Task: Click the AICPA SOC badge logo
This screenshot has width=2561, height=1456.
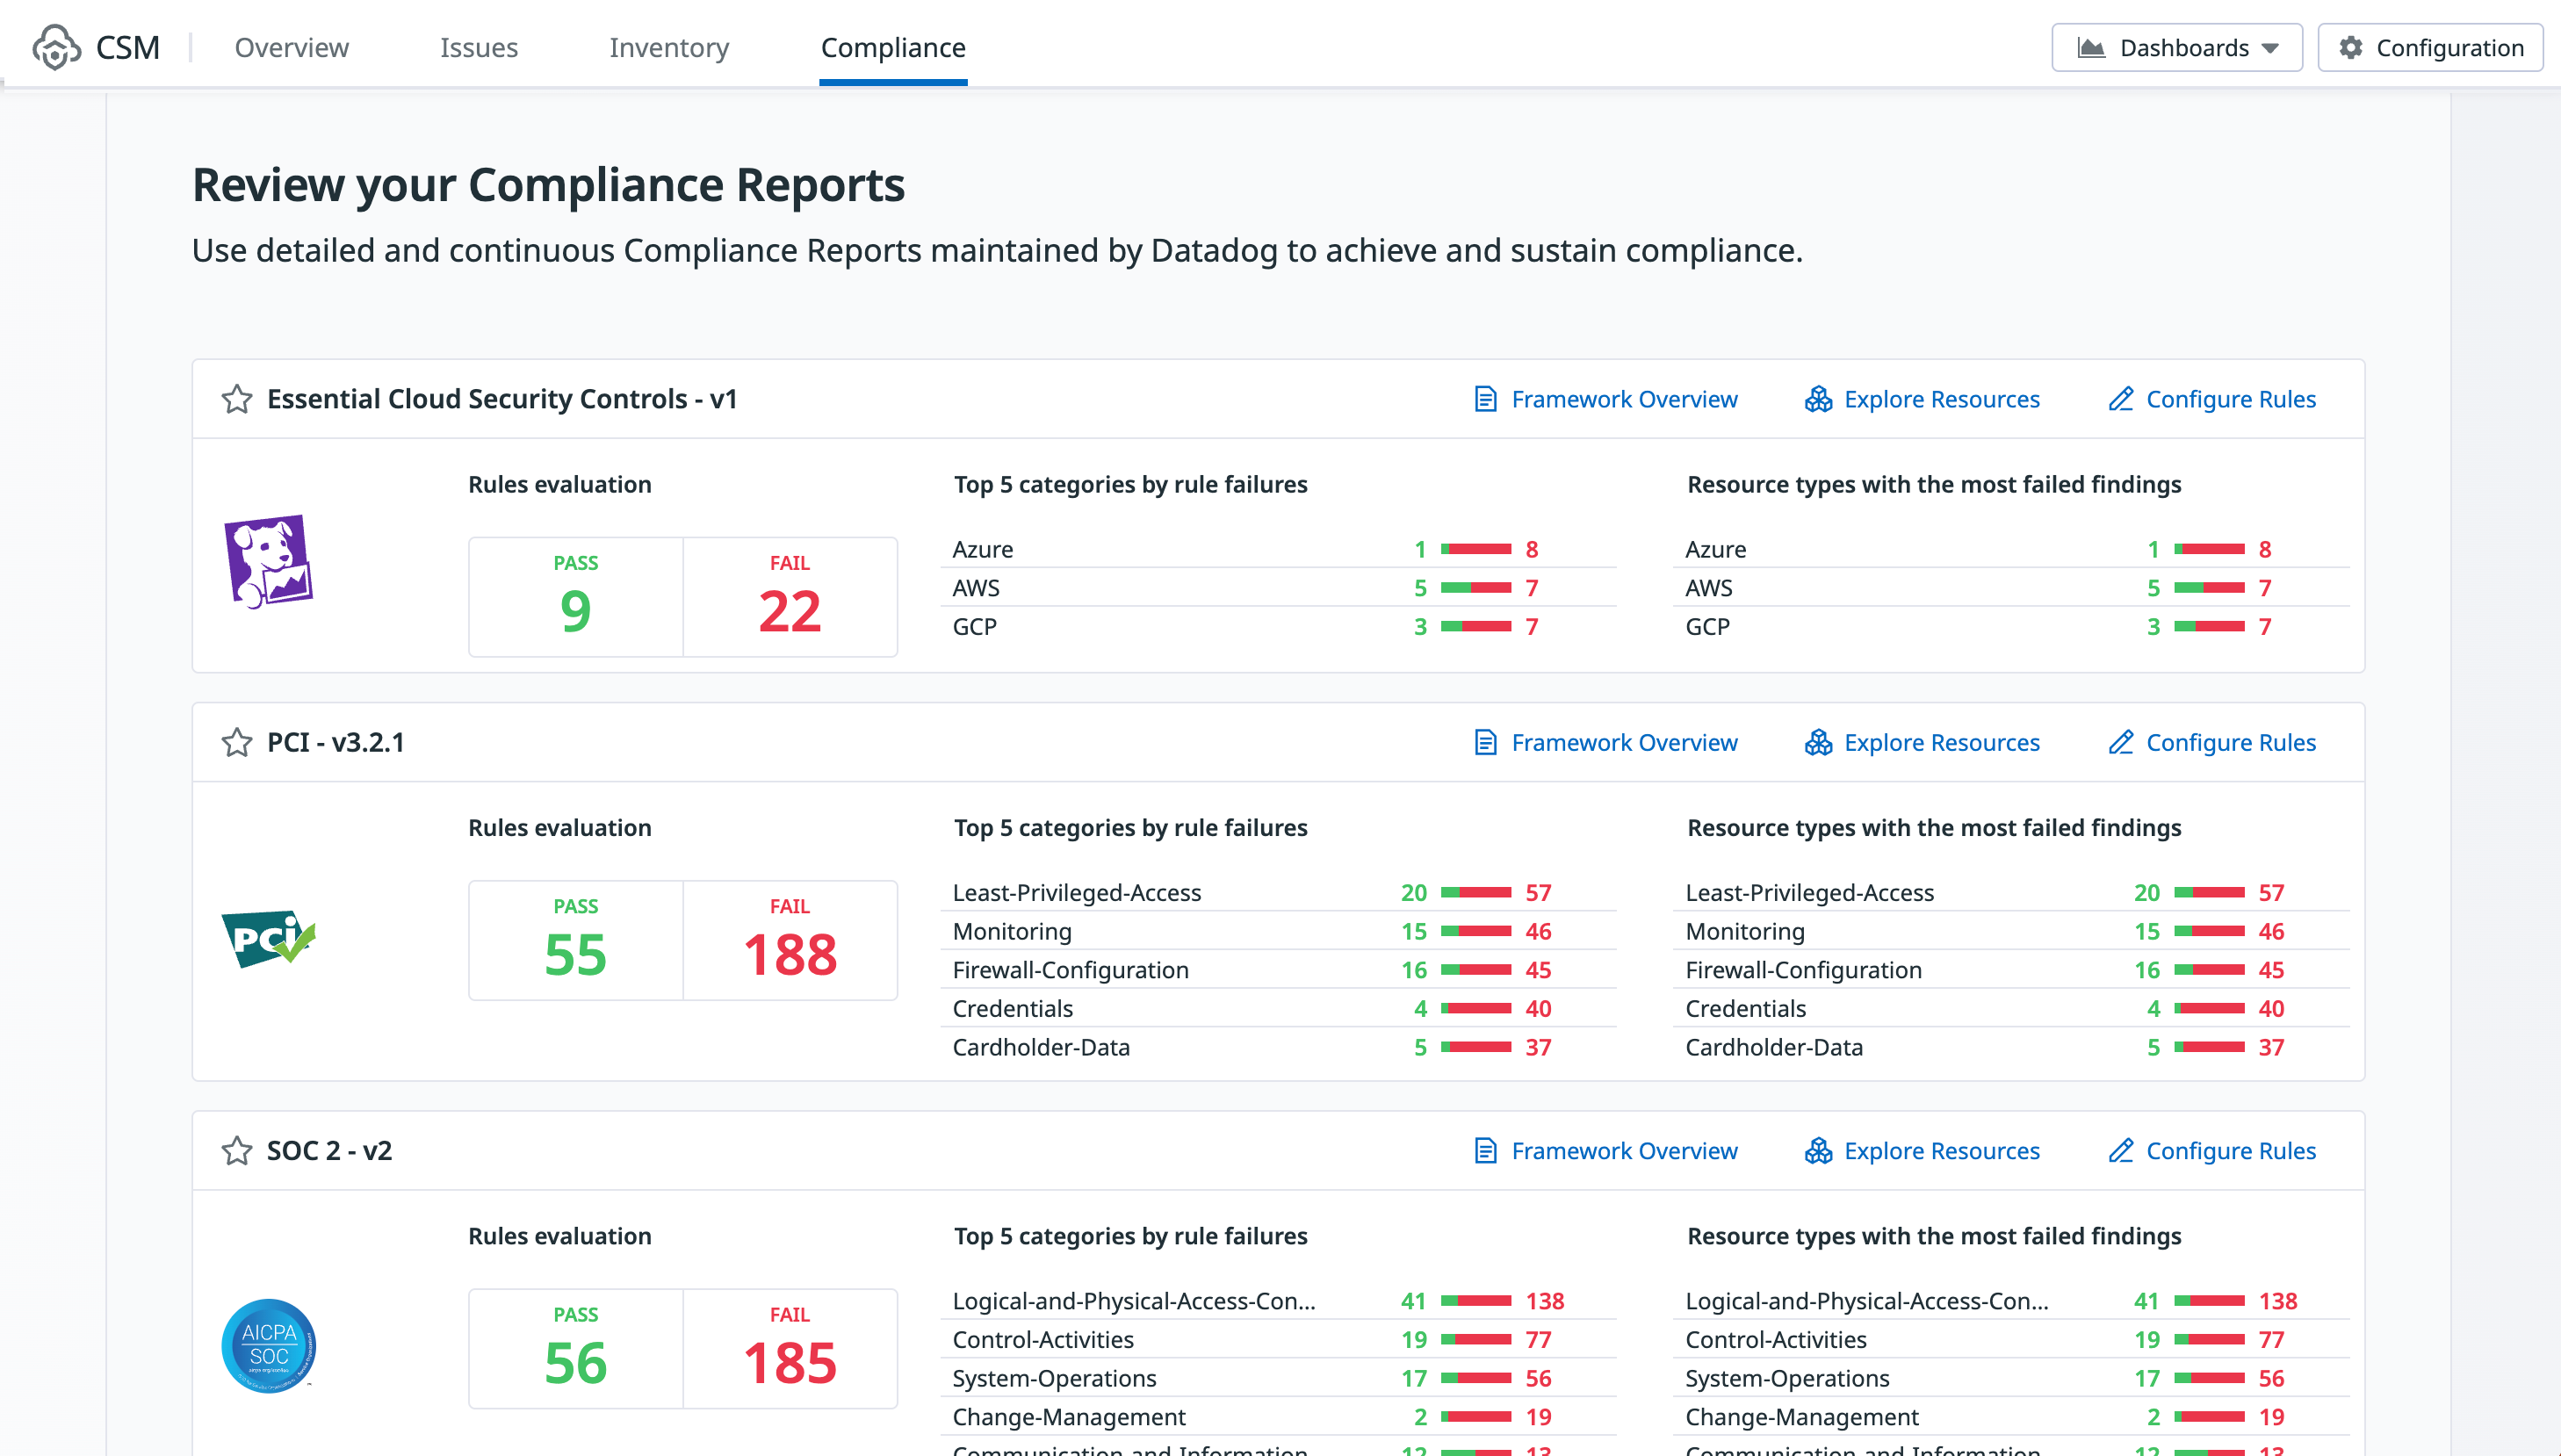Action: pos(268,1346)
